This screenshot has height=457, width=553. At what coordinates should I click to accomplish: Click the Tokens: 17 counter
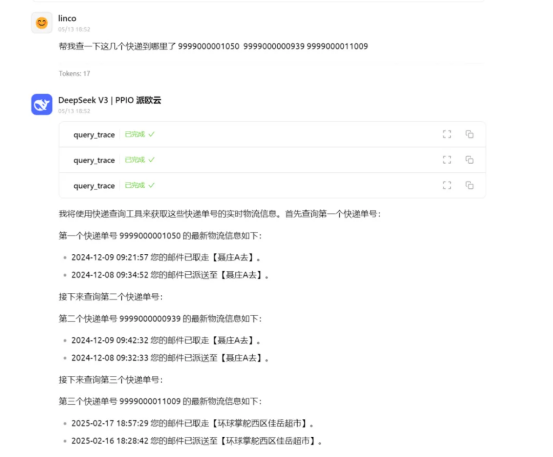[74, 73]
